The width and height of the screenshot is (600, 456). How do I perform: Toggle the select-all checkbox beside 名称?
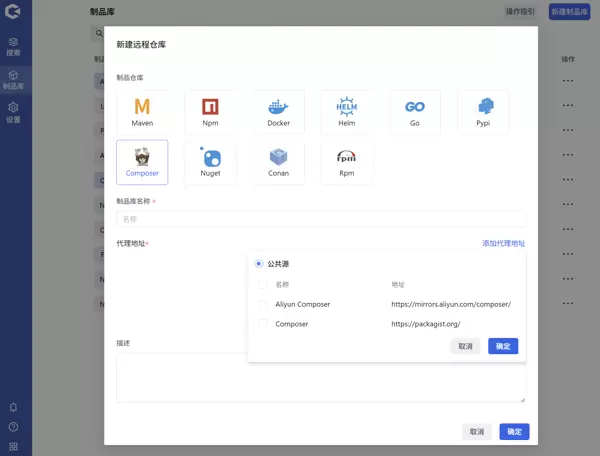pyautogui.click(x=263, y=285)
